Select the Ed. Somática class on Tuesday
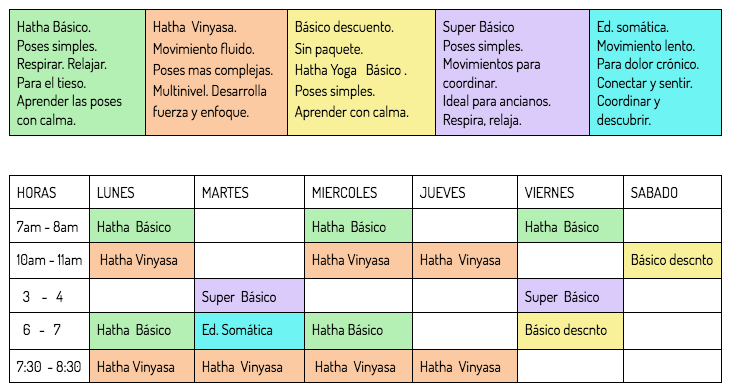Viewport: 732px width, 392px height. [x=249, y=331]
